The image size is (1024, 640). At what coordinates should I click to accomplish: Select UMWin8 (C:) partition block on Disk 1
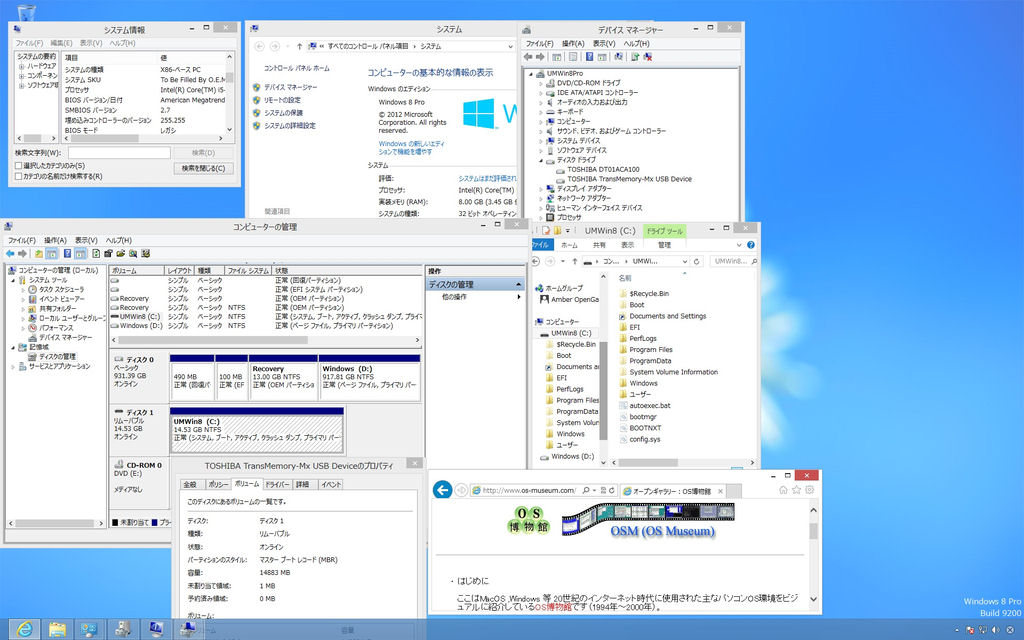[x=257, y=431]
